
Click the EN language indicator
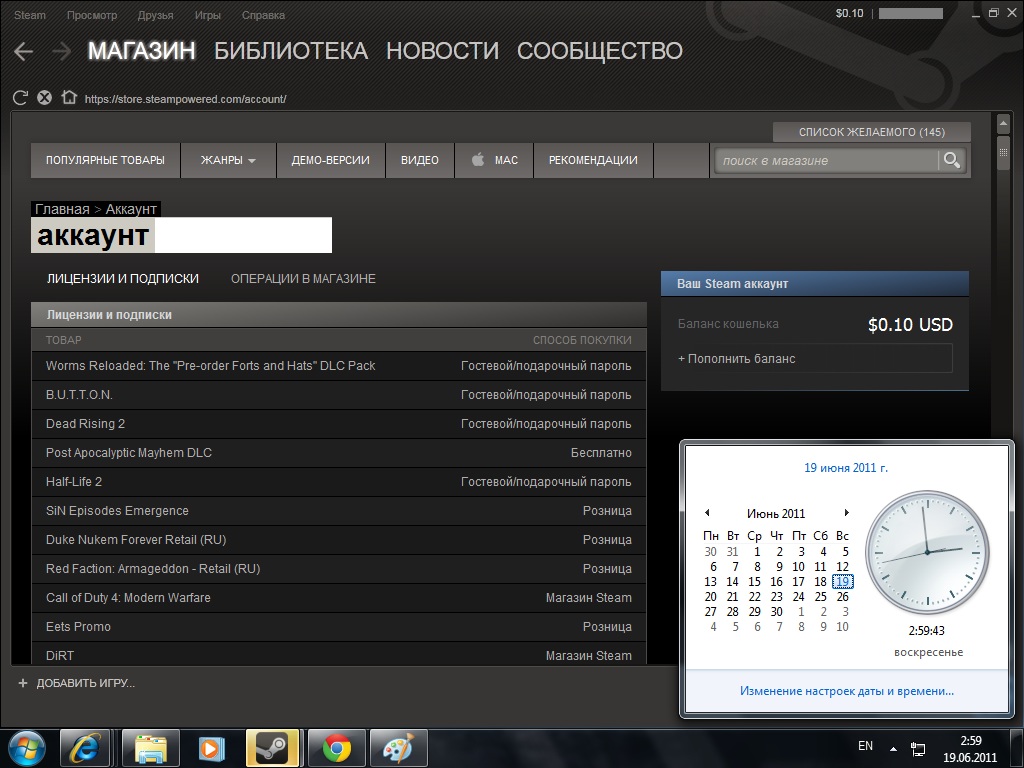[865, 746]
